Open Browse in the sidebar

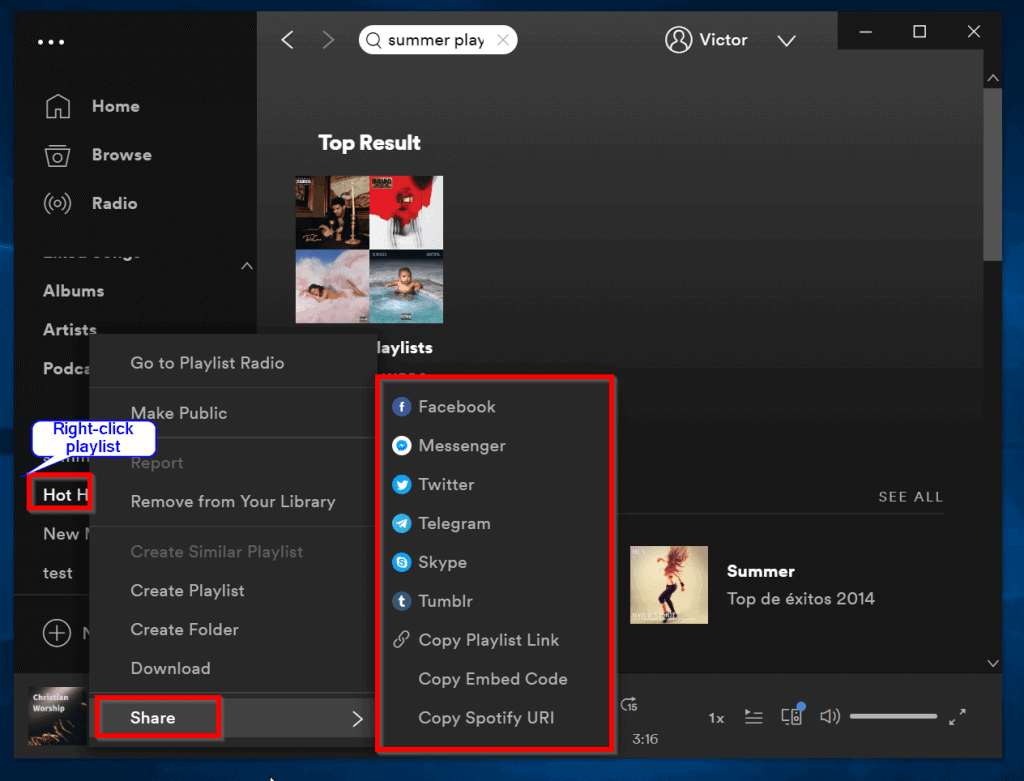(x=121, y=155)
